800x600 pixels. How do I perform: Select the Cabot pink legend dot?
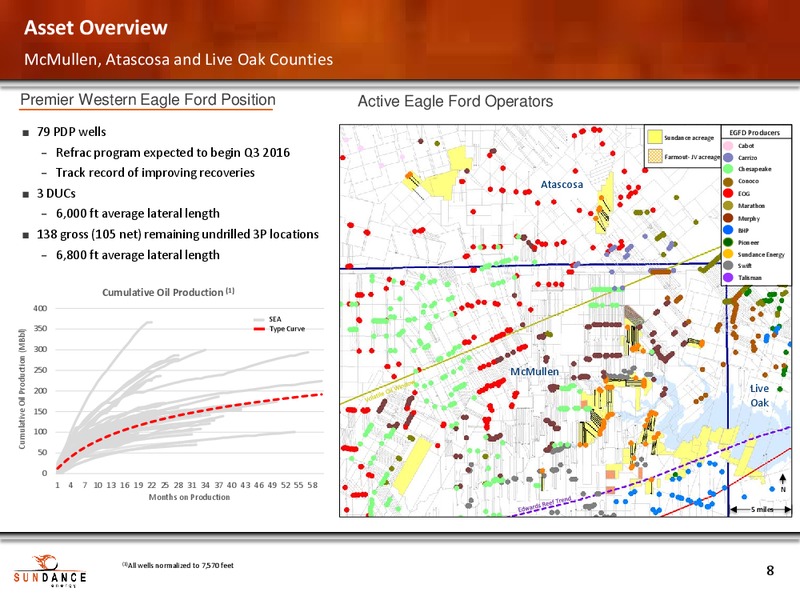[x=728, y=146]
